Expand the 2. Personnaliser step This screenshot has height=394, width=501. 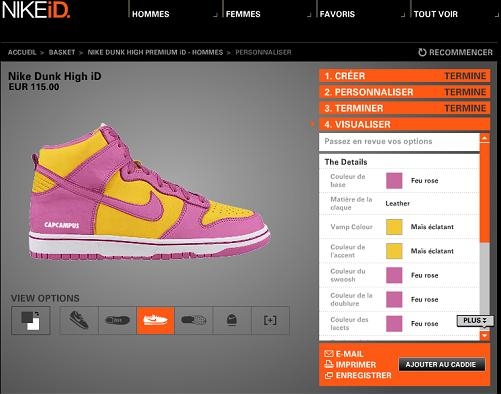(405, 92)
